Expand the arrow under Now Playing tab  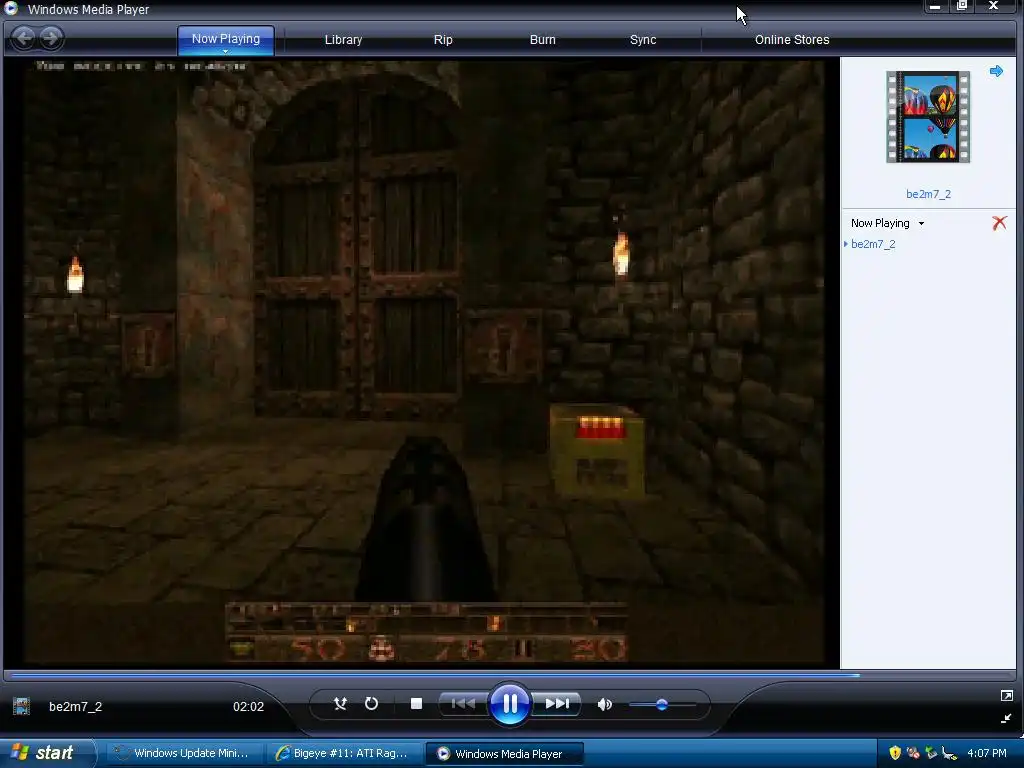pyautogui.click(x=225, y=51)
